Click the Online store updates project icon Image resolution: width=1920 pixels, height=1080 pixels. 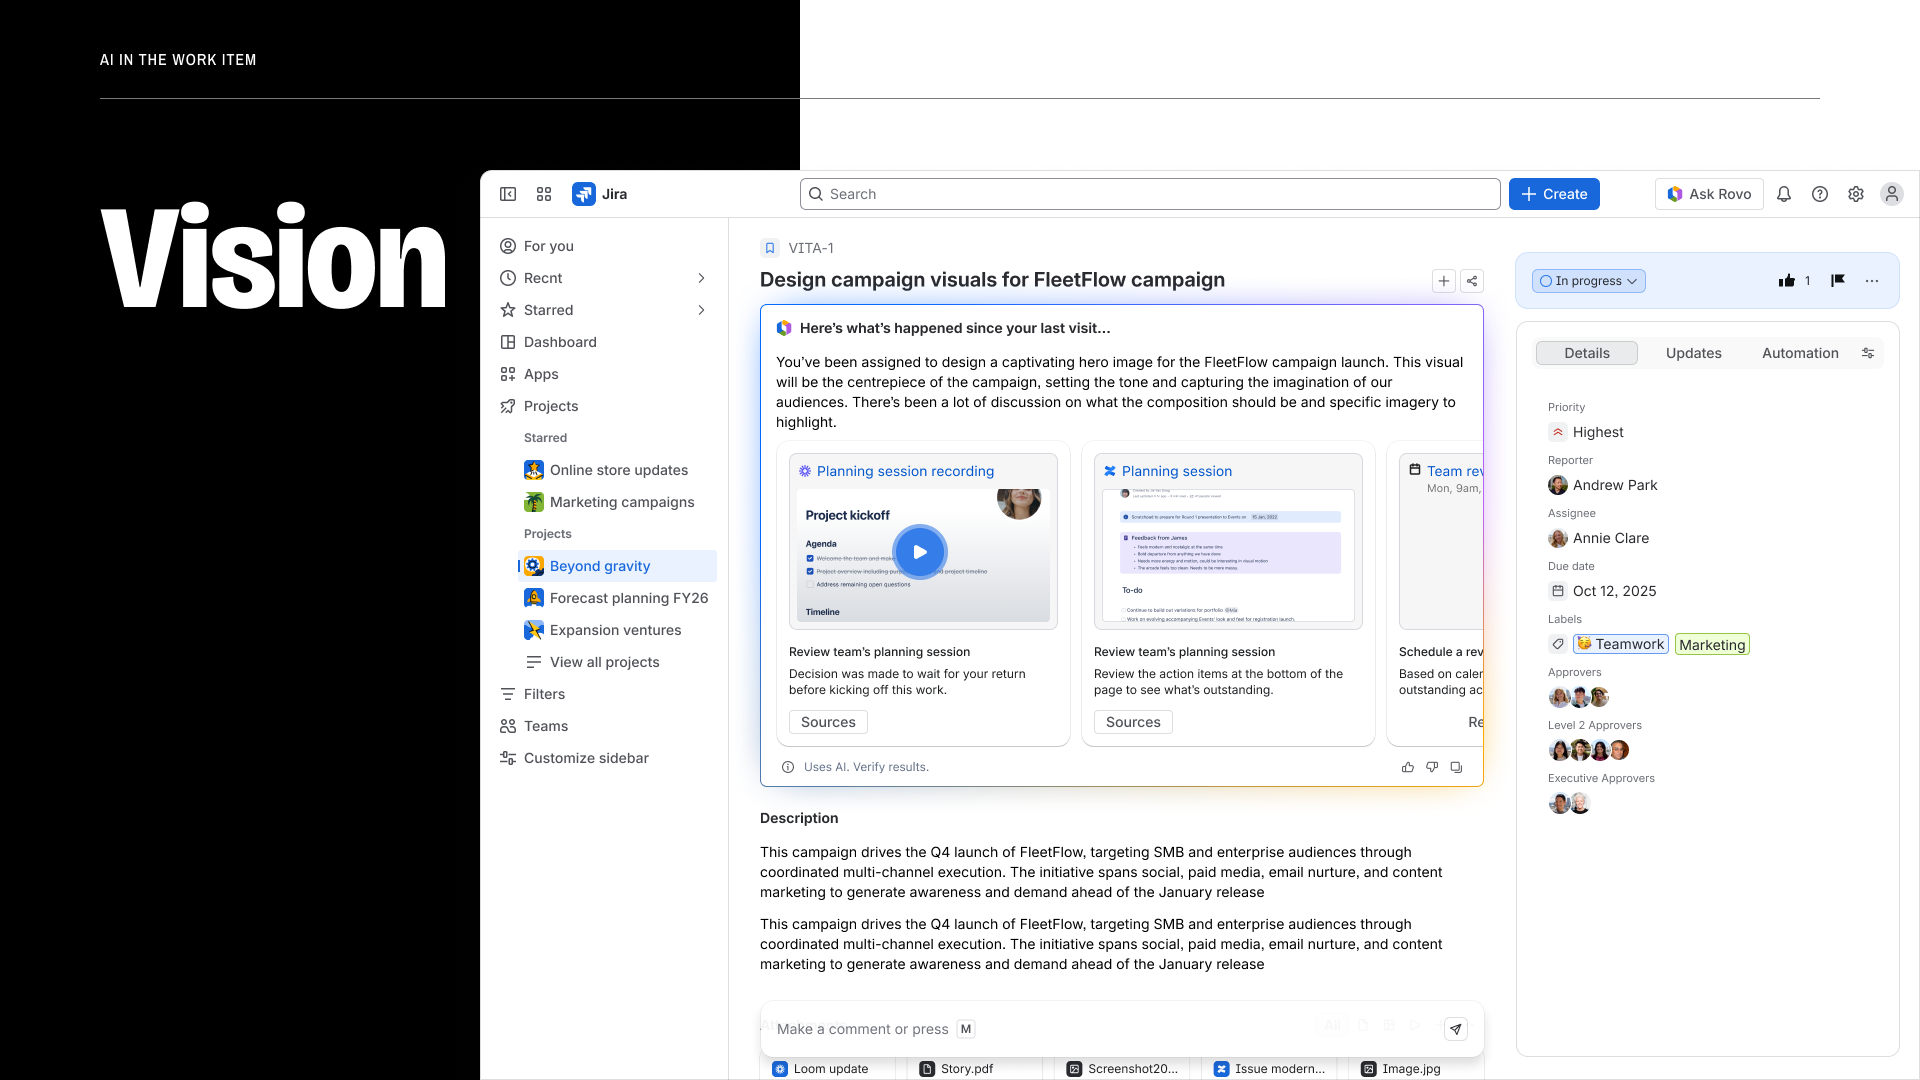click(534, 470)
